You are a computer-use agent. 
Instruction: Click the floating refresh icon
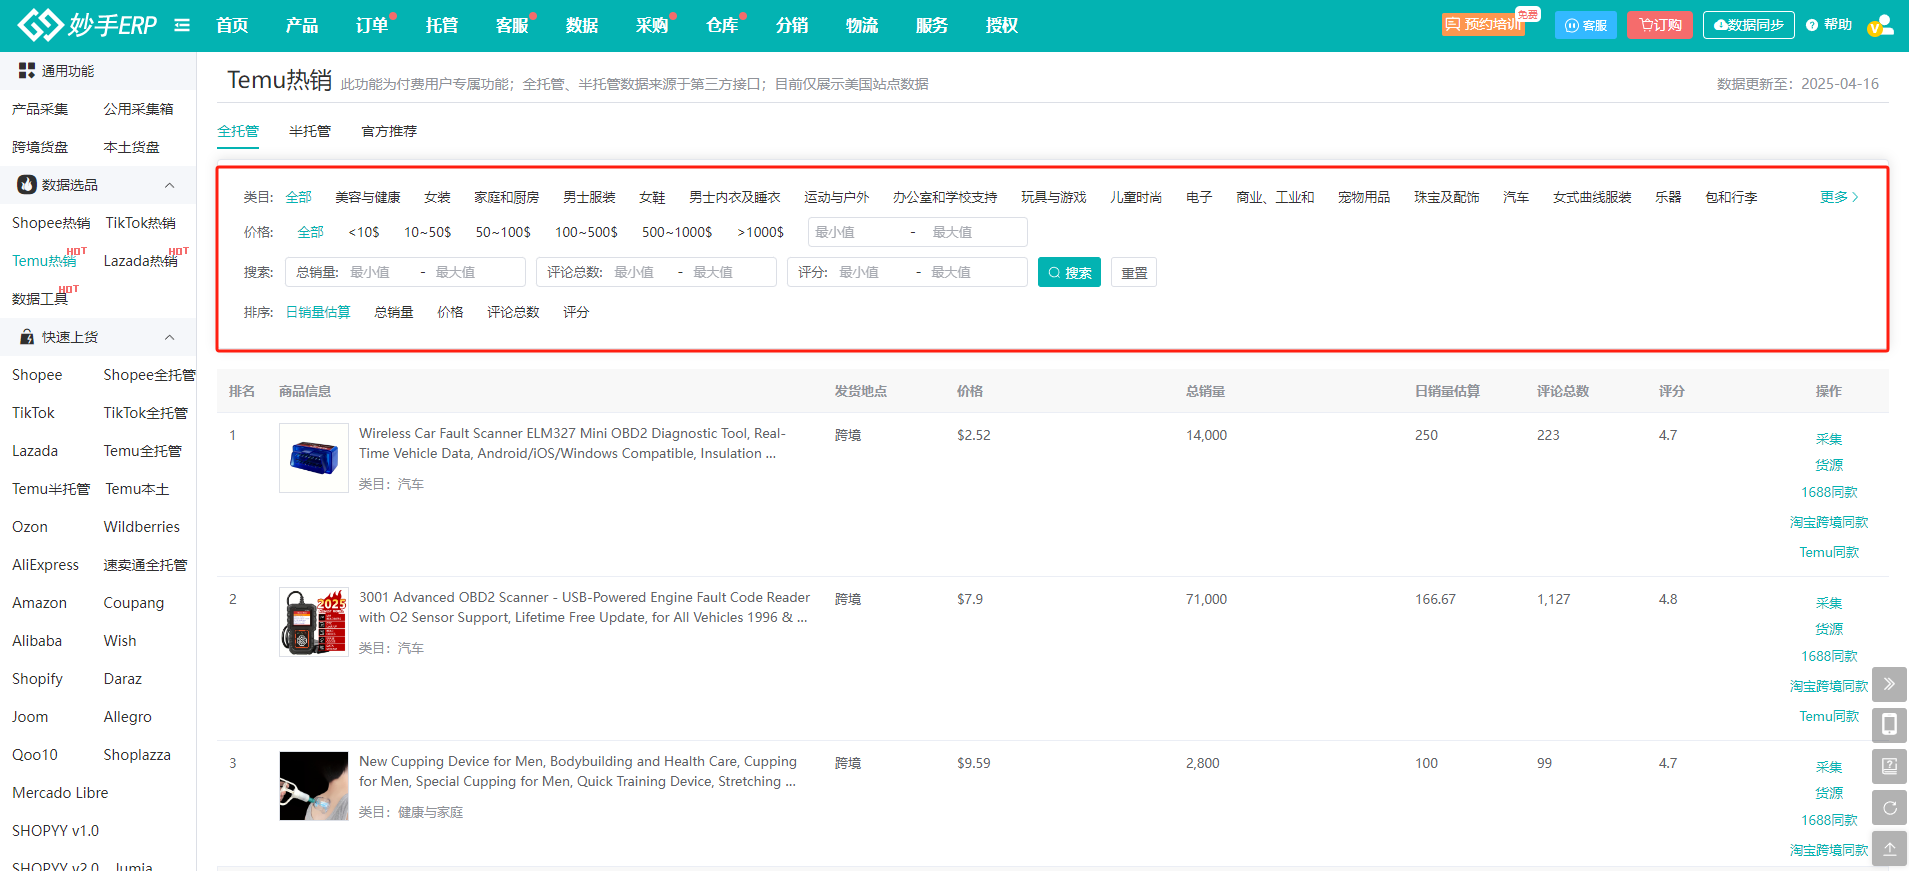(x=1889, y=807)
